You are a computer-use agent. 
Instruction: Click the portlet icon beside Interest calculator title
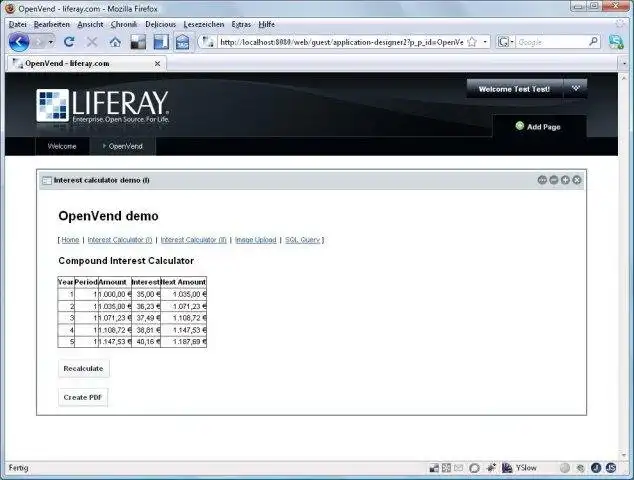[47, 180]
